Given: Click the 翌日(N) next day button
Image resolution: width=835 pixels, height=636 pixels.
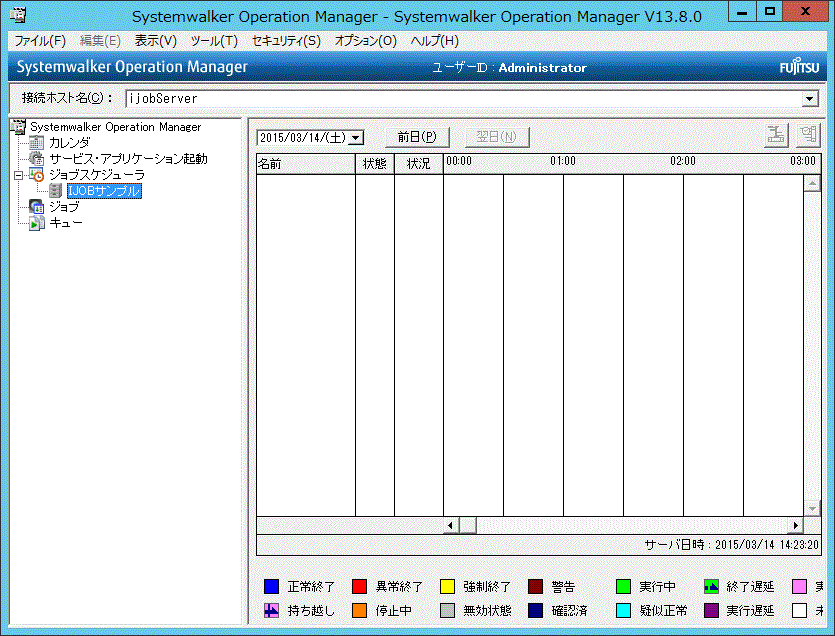Looking at the screenshot, I should 497,137.
